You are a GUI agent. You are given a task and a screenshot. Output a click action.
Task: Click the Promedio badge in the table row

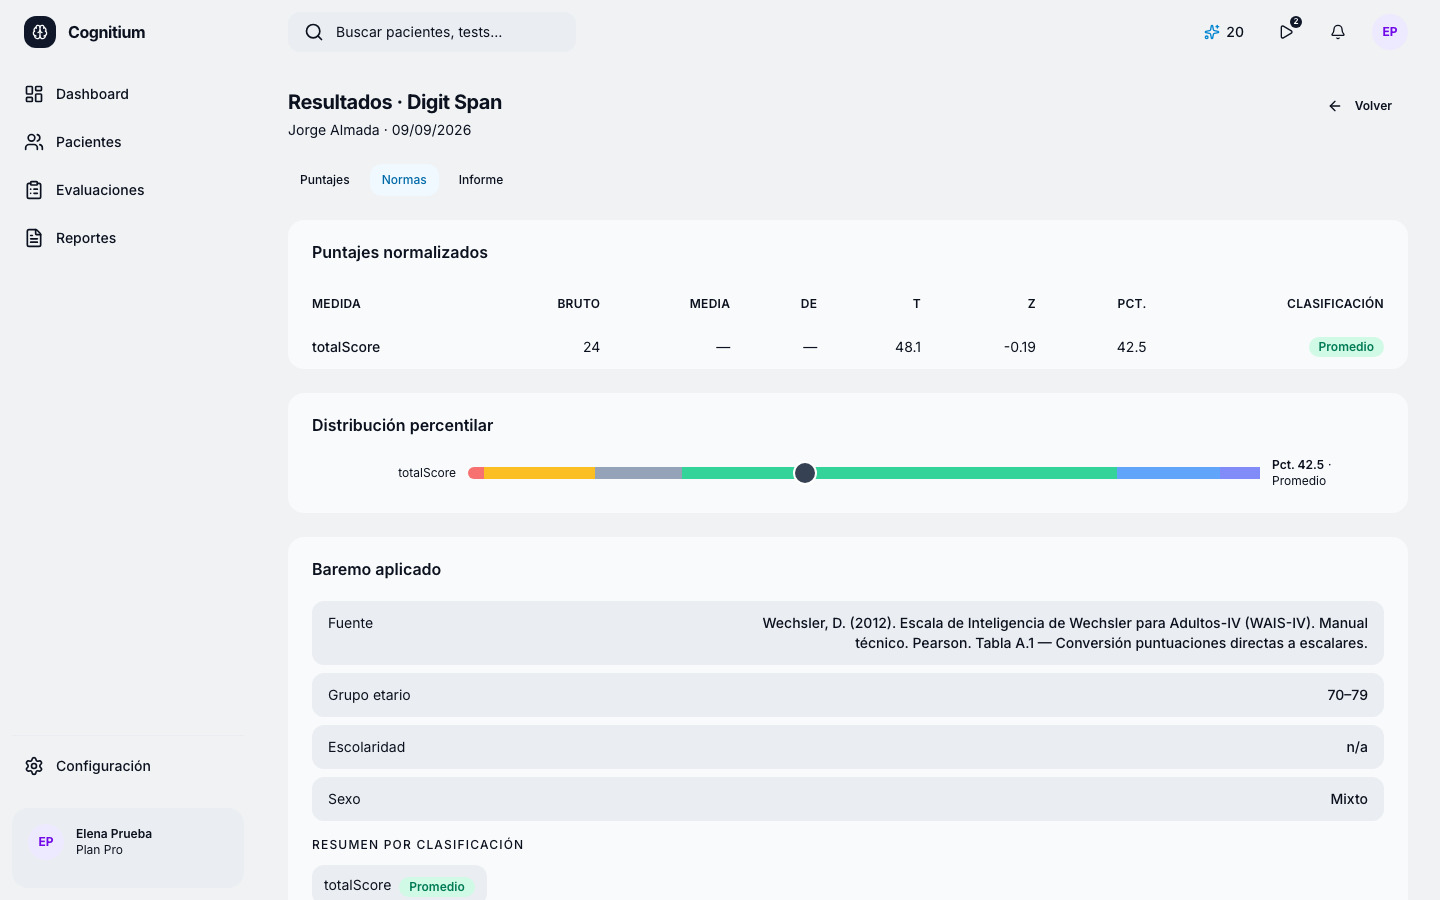click(x=1346, y=347)
